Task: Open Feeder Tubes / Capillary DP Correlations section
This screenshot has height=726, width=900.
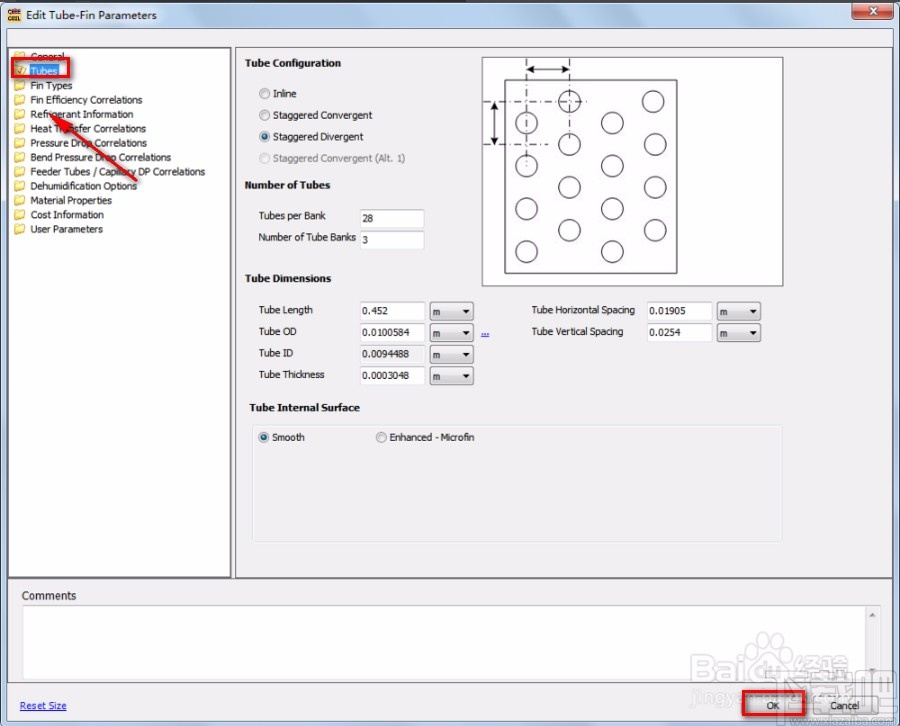Action: click(x=118, y=172)
